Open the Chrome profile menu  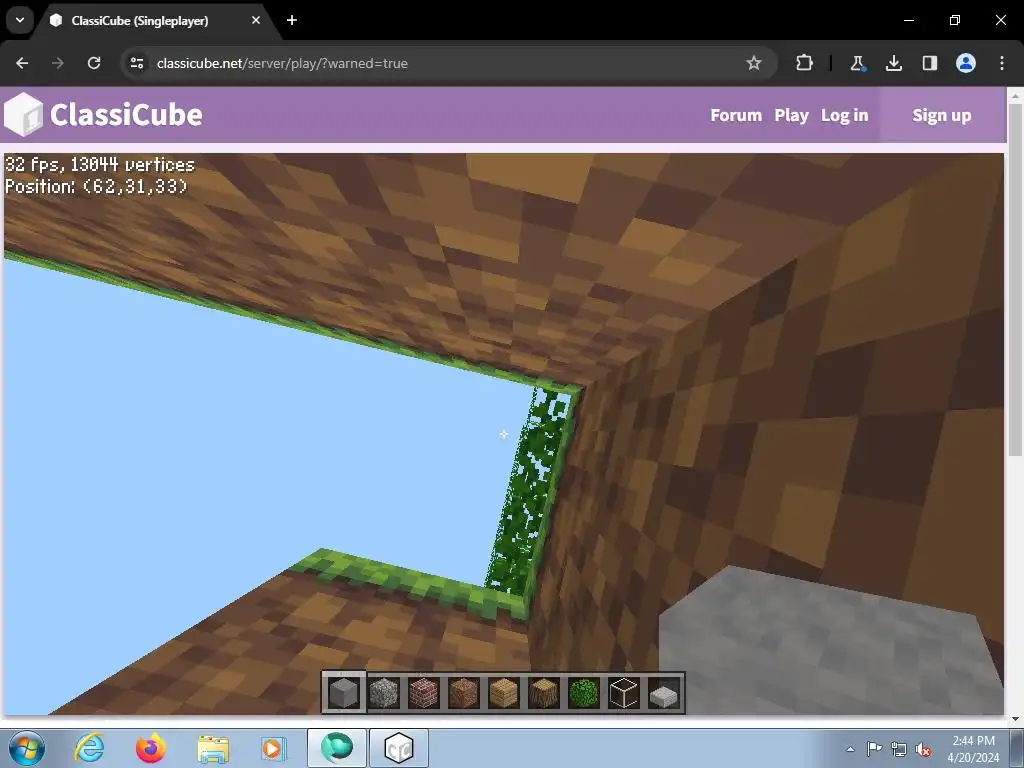coord(966,63)
